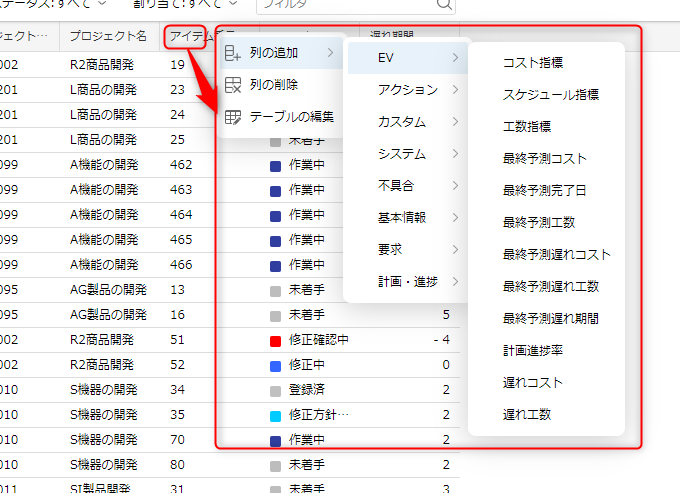Image resolution: width=680 pixels, height=493 pixels.
Task: Expand the EV submenu
Action: (x=407, y=58)
